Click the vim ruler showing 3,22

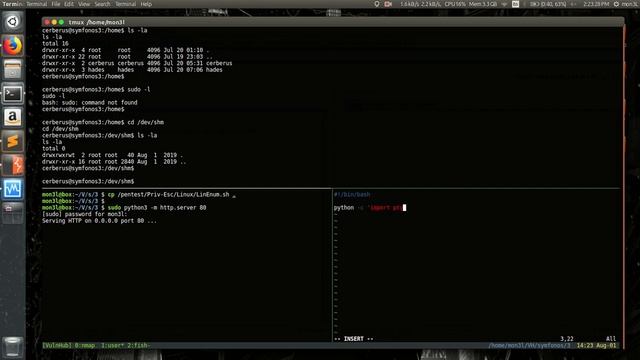[x=567, y=338]
